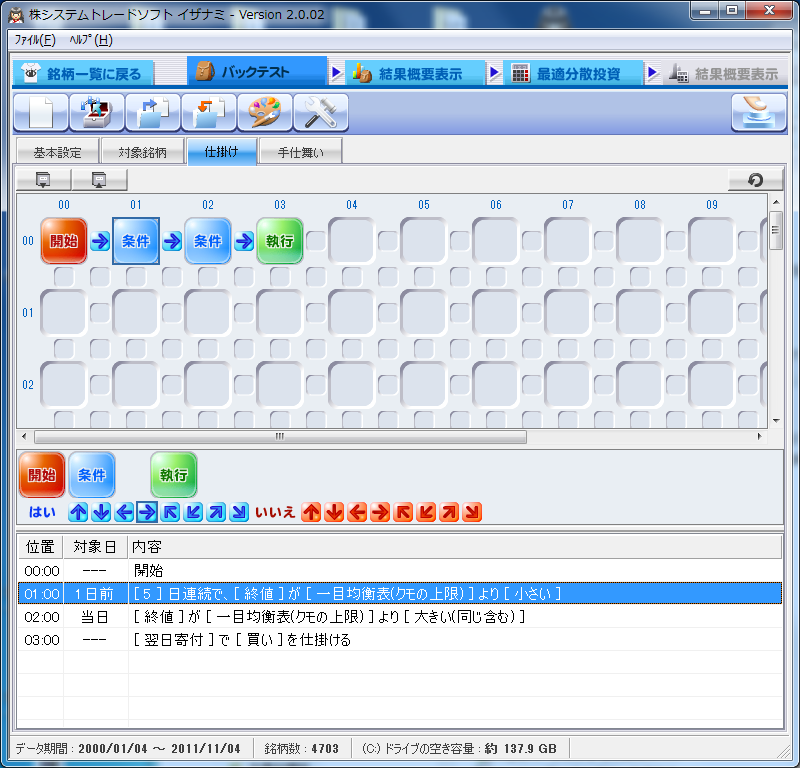This screenshot has height=768, width=800.
Task: Click the export folder icon with blue arrow
Action: [153, 112]
